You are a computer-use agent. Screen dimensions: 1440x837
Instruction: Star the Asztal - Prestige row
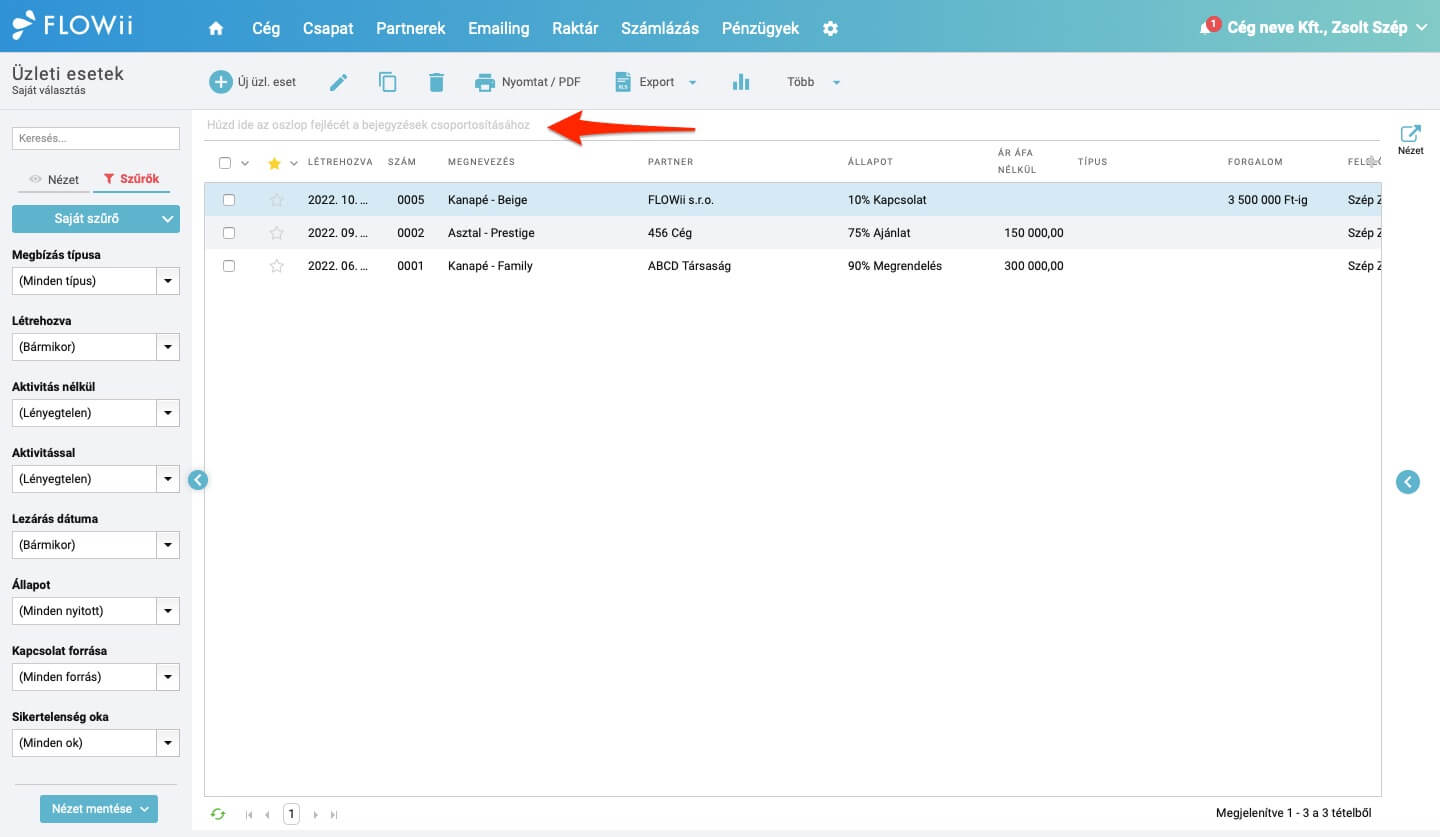277,233
